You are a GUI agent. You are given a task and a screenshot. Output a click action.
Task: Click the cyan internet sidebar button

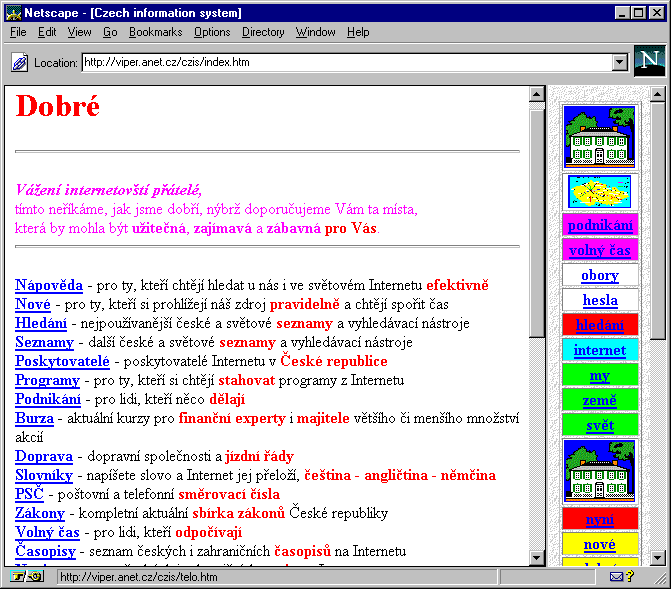click(600, 350)
